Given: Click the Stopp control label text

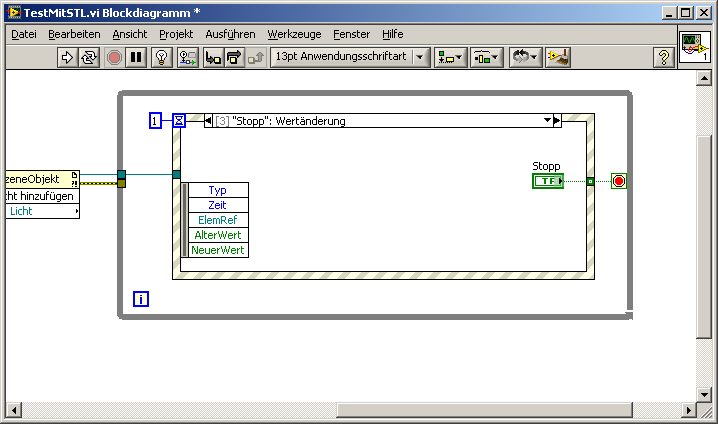Looking at the screenshot, I should coord(546,166).
